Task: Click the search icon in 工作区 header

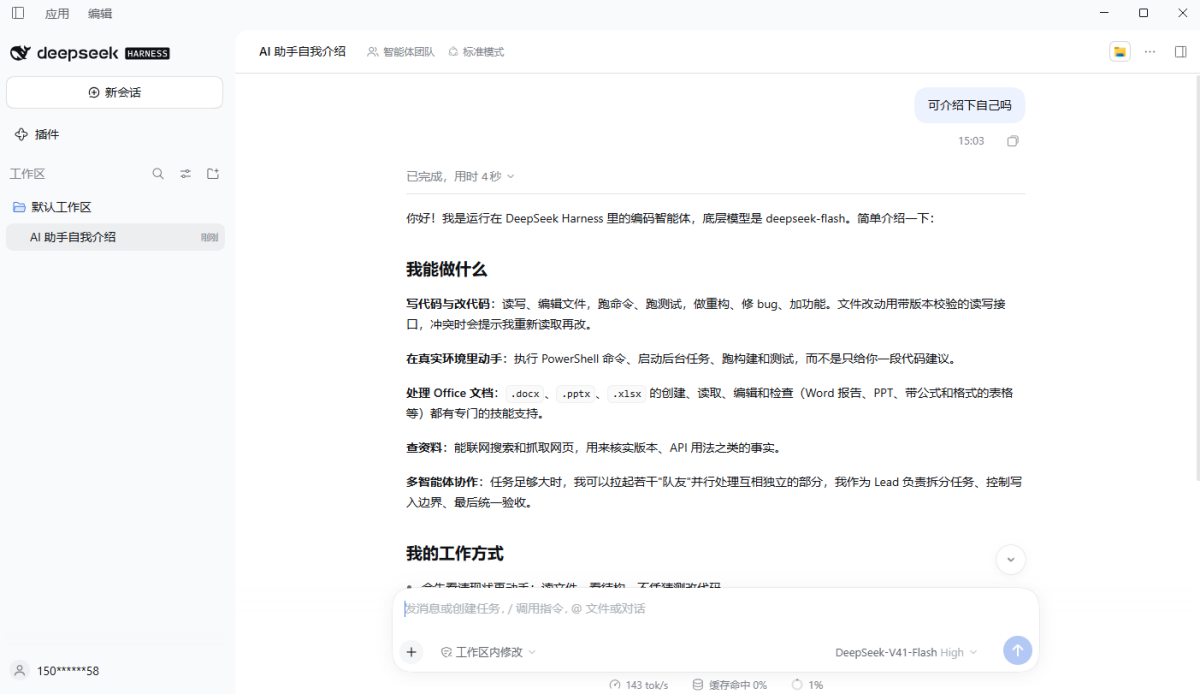Action: coord(158,174)
